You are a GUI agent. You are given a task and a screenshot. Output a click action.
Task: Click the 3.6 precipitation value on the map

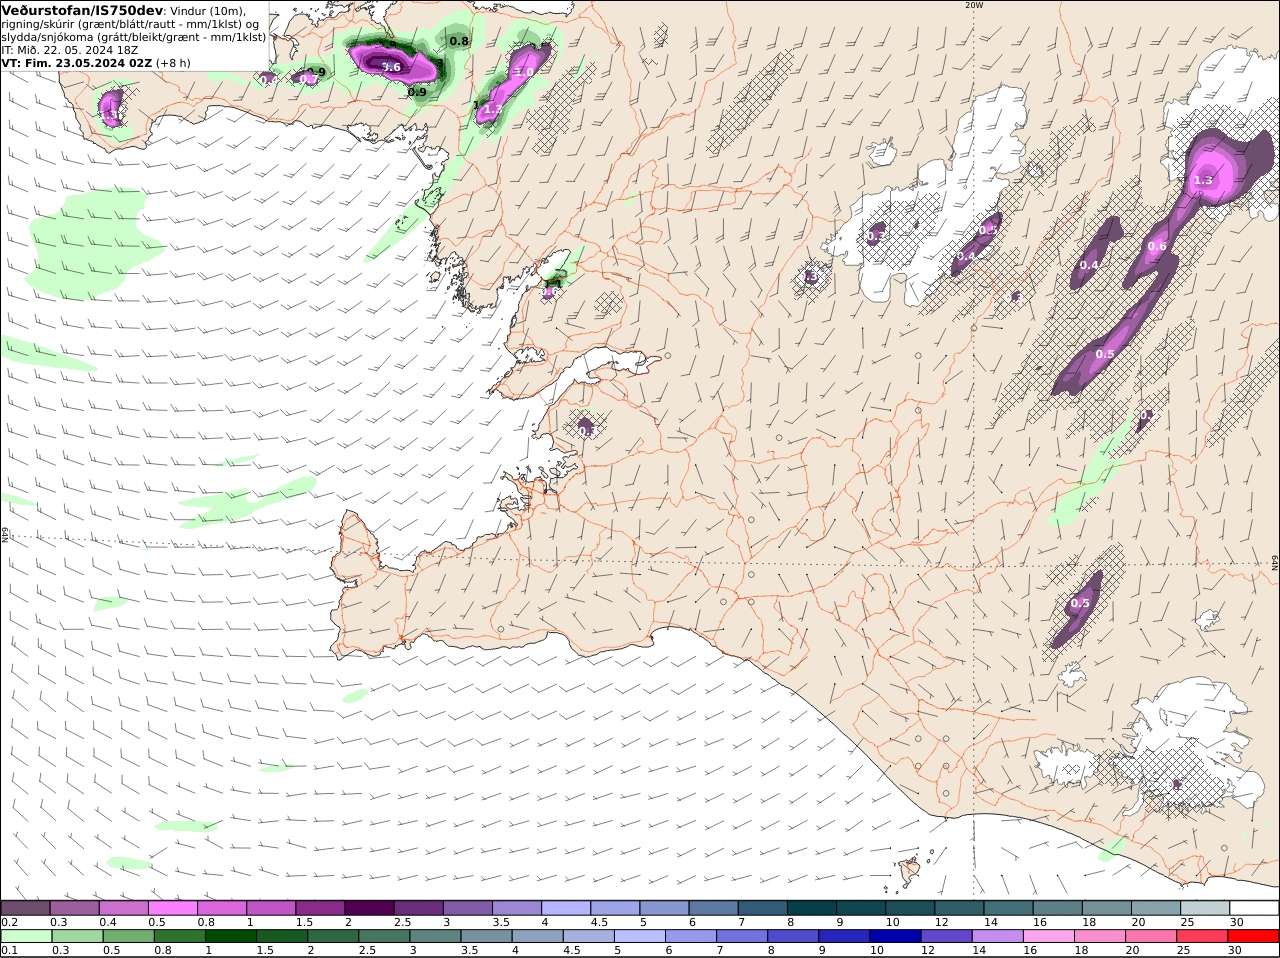point(391,67)
